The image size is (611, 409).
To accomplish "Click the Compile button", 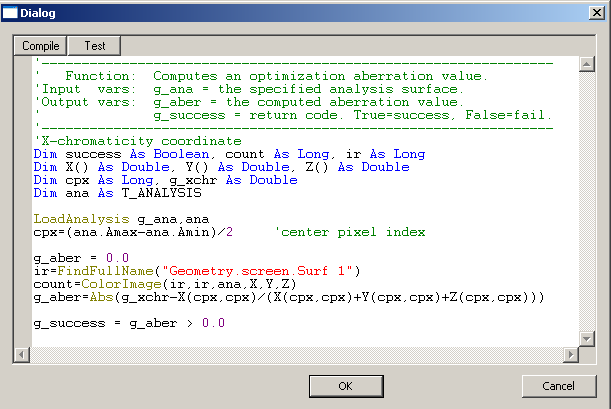I will 40,46.
